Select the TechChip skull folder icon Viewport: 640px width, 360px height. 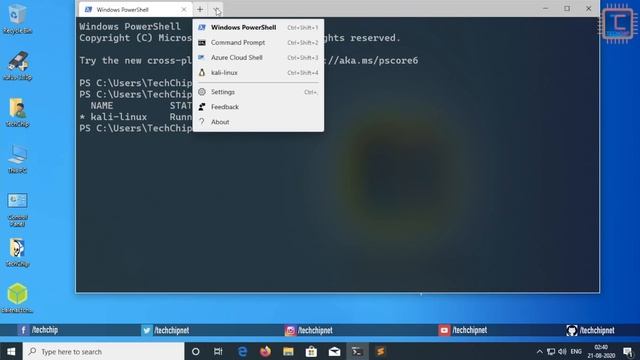(x=17, y=252)
